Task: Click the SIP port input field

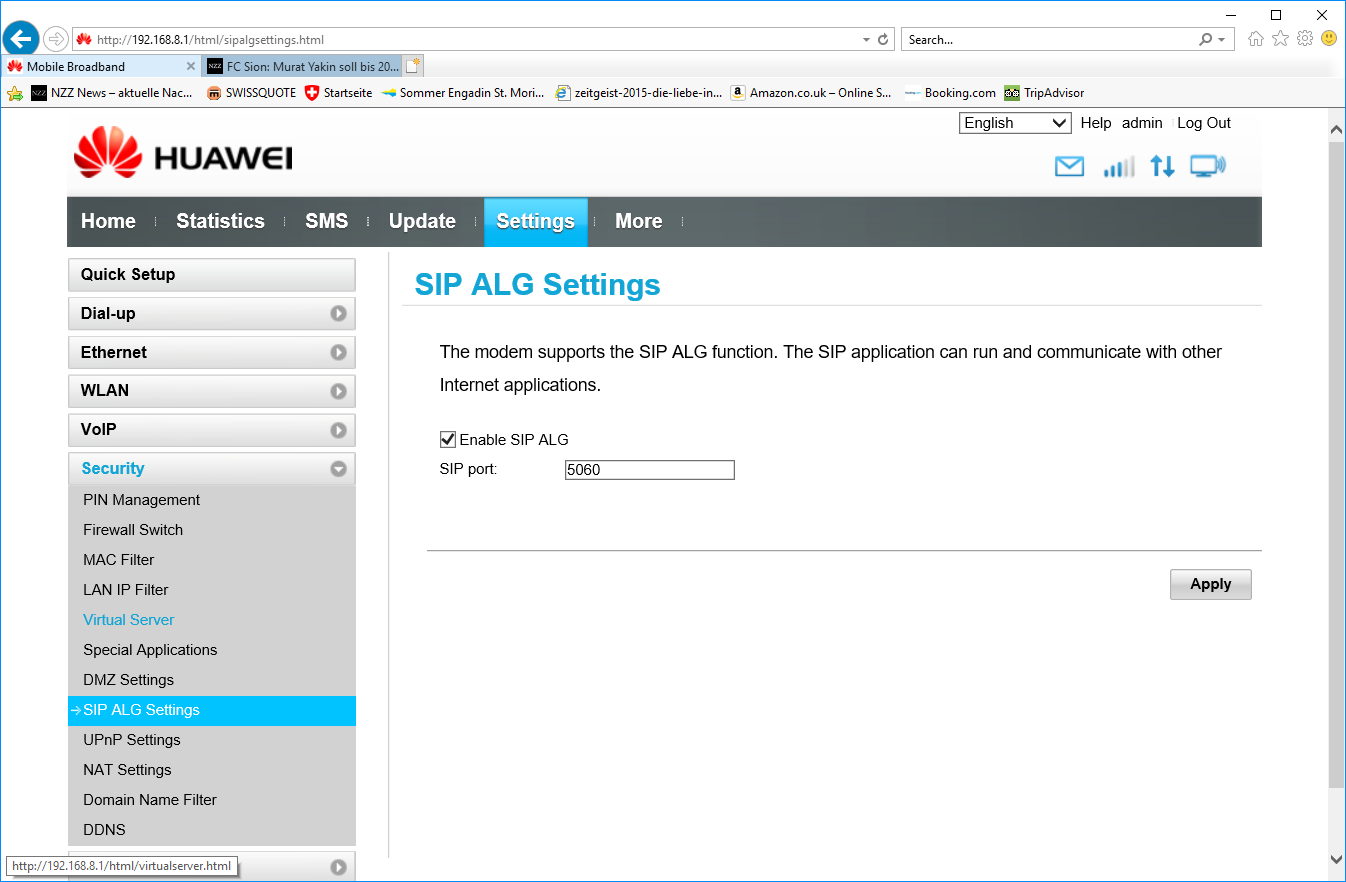Action: tap(649, 470)
